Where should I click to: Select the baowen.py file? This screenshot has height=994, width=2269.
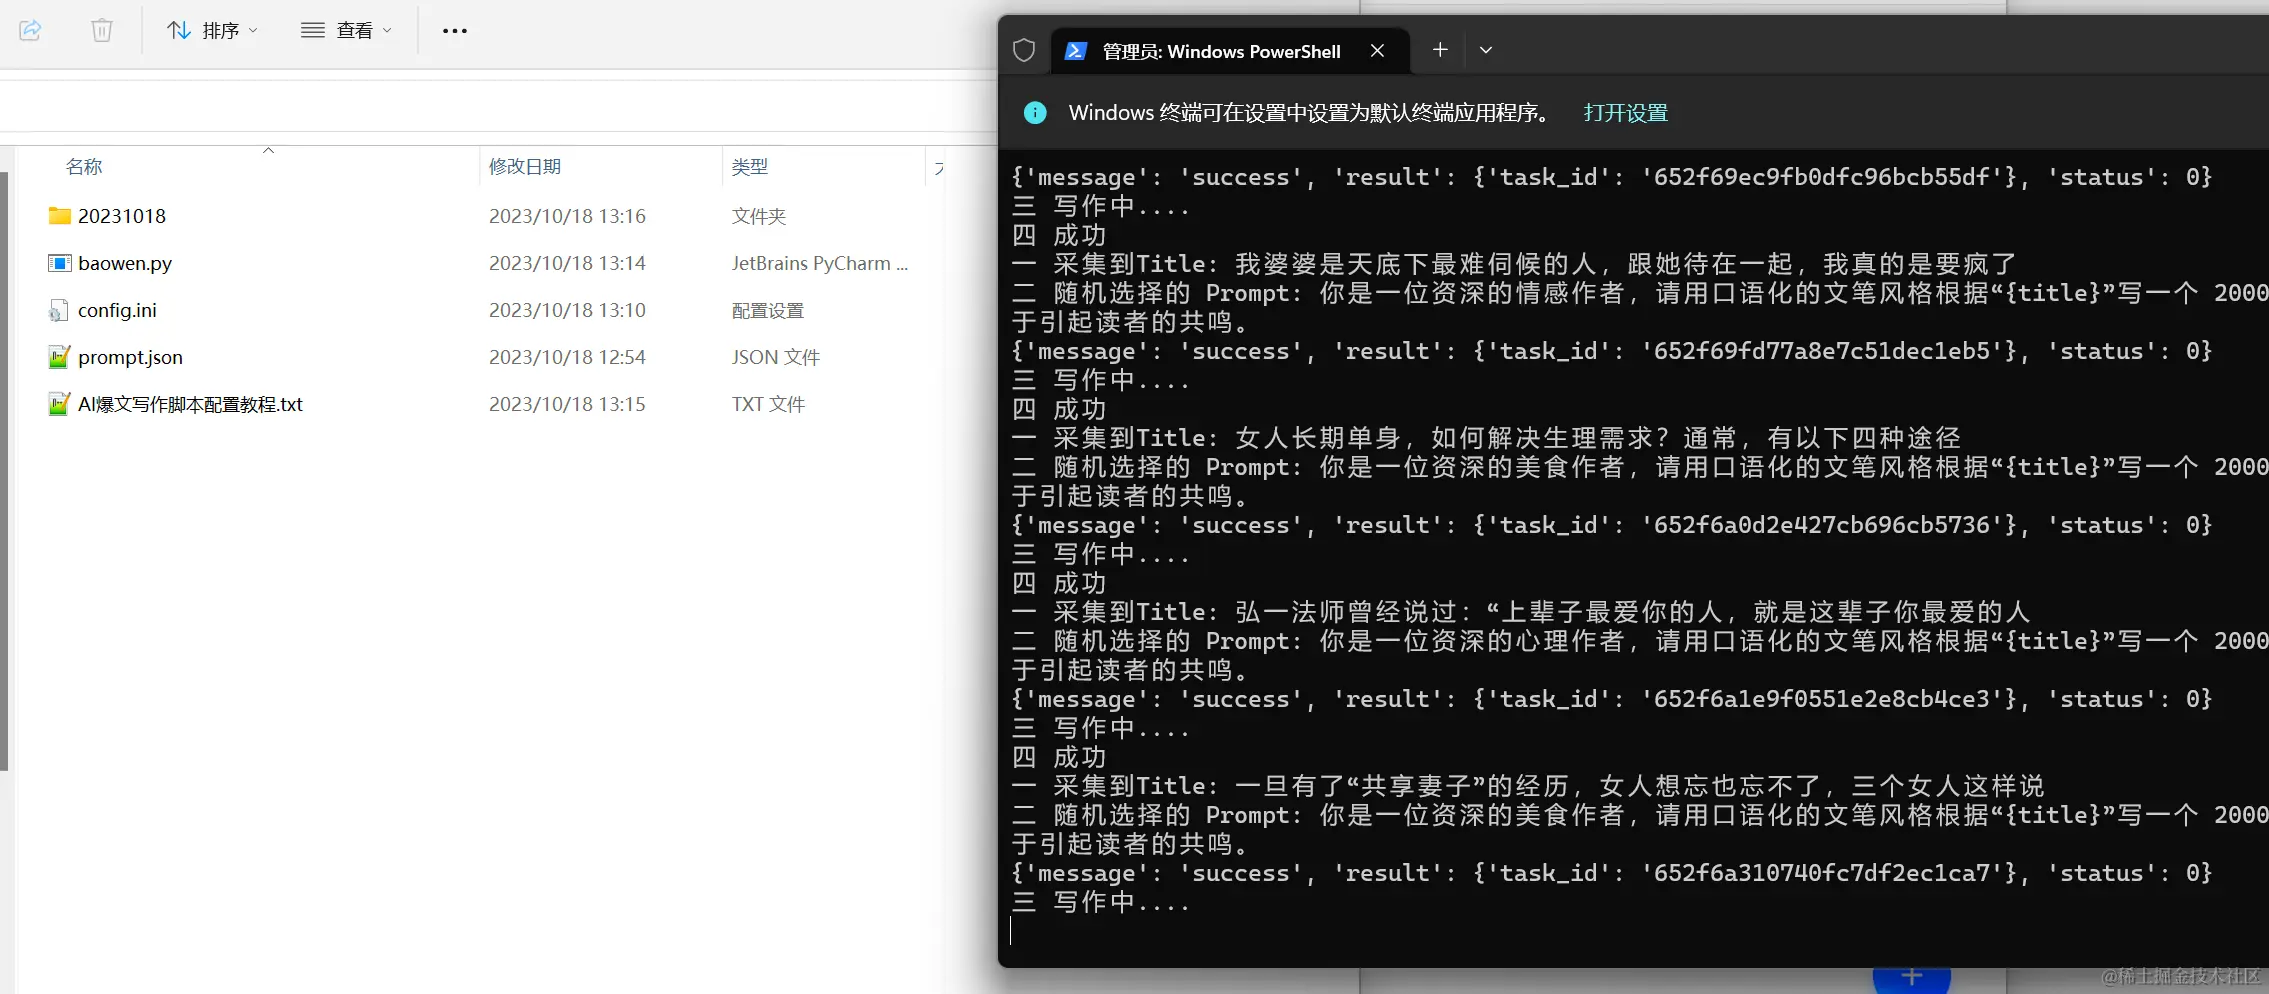(x=125, y=263)
